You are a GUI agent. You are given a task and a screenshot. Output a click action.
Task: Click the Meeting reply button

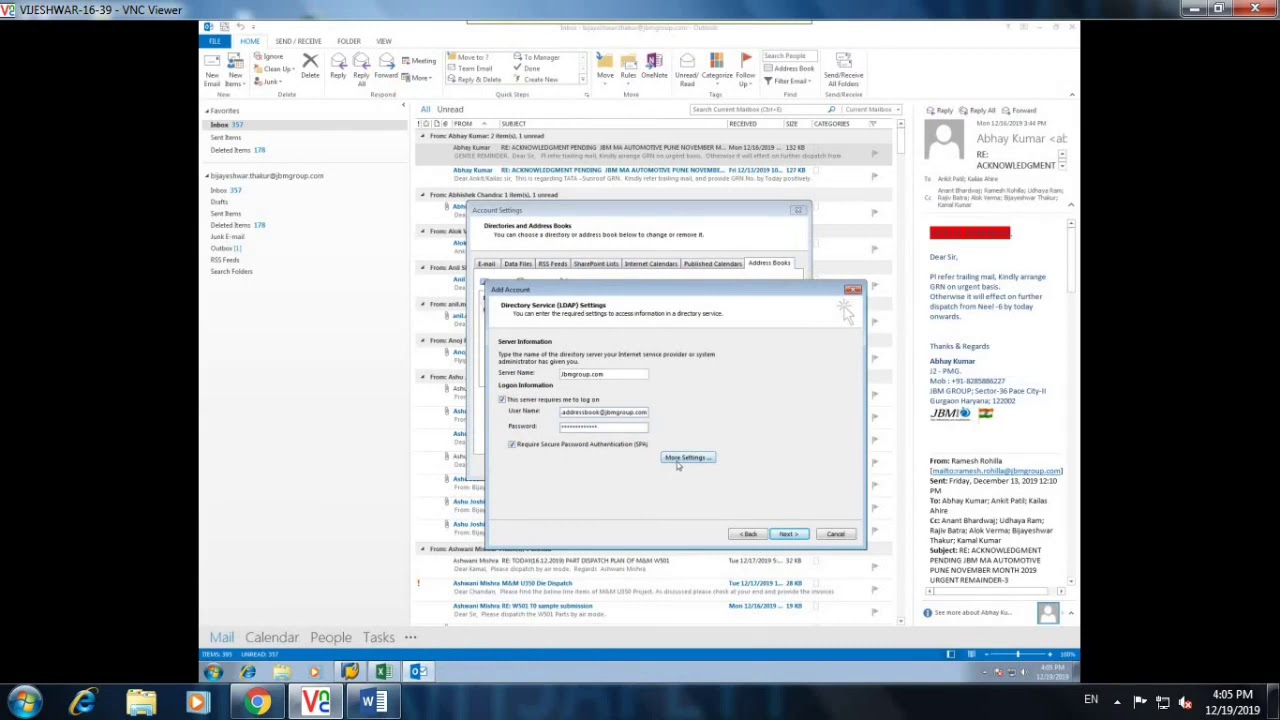419,61
